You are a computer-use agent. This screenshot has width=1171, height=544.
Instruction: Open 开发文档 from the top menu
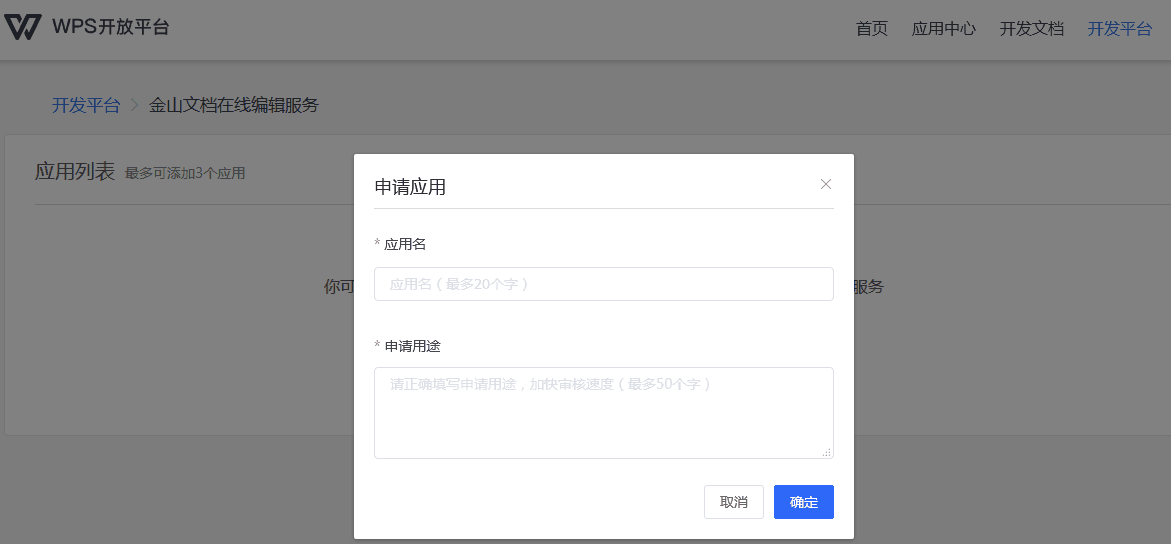[1031, 29]
